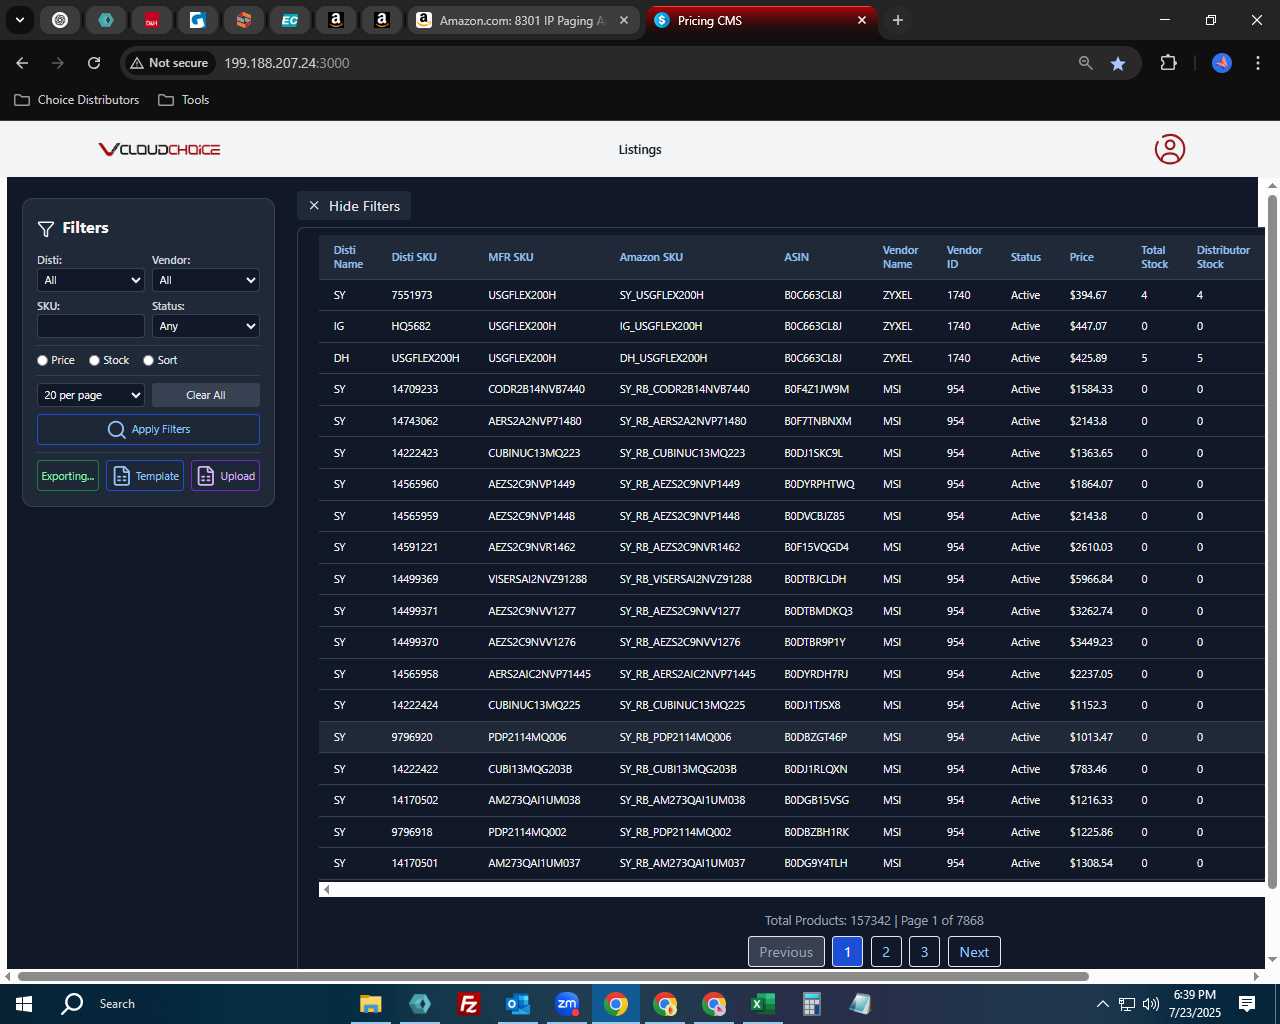Click the Listings navigation item

point(640,150)
